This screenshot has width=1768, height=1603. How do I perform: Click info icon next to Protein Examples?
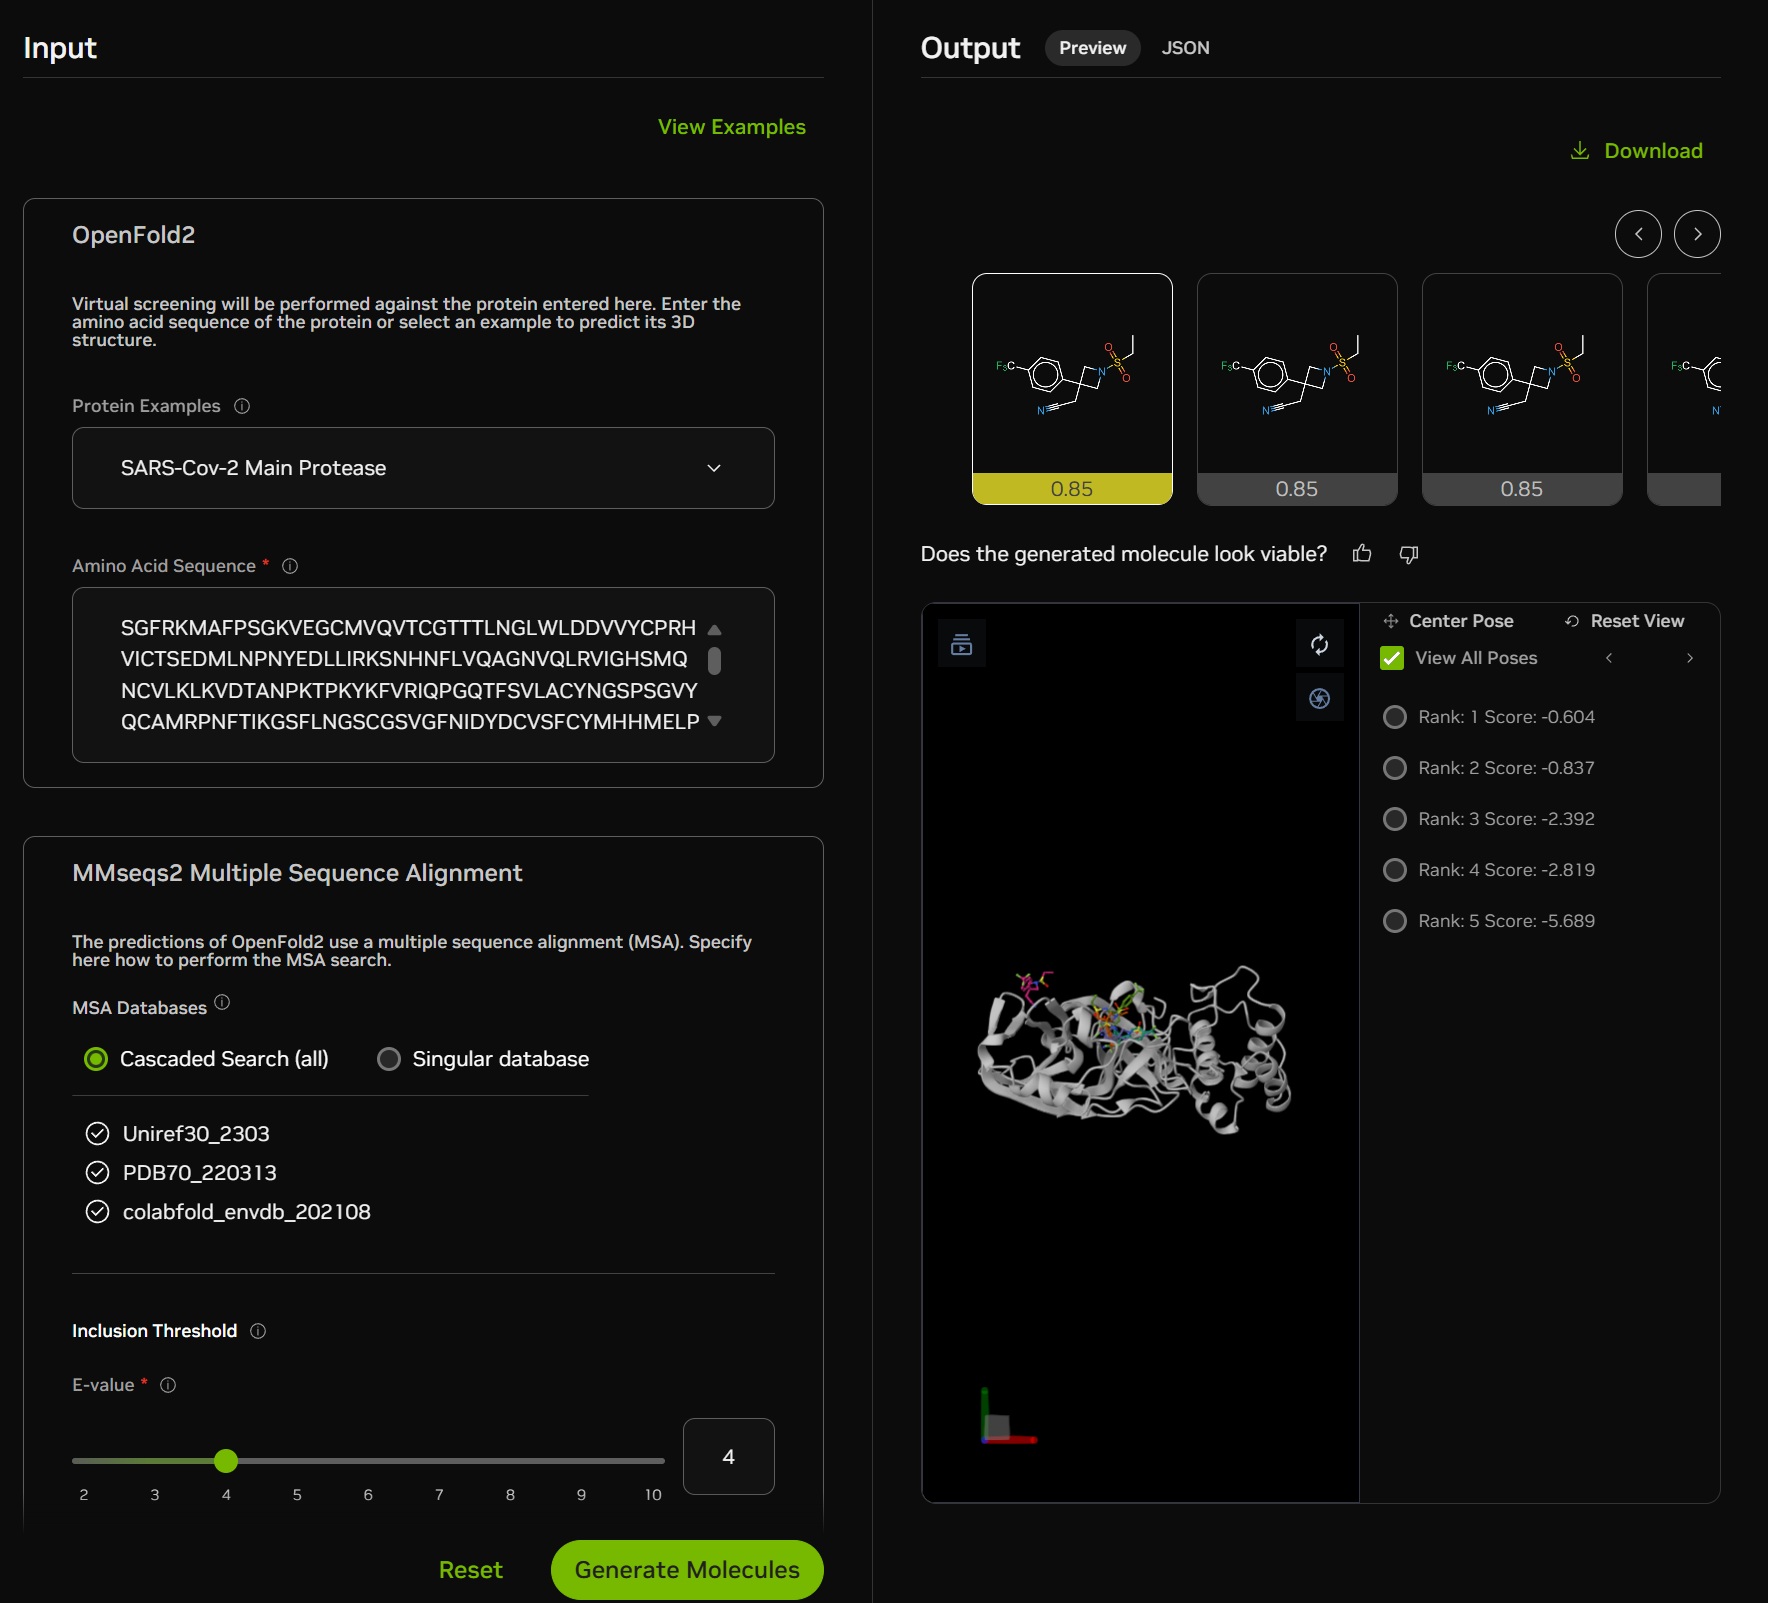click(x=242, y=406)
